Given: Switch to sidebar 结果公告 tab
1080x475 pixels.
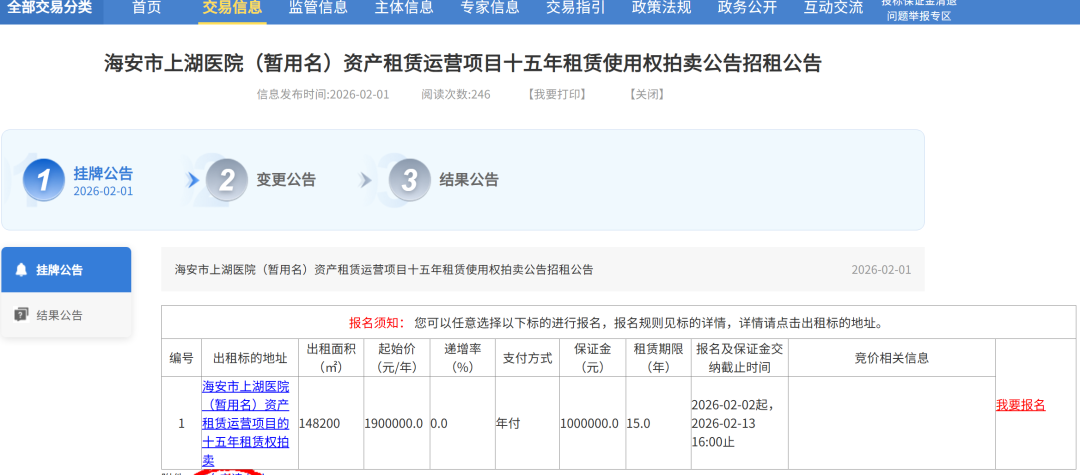Looking at the screenshot, I should tap(66, 315).
